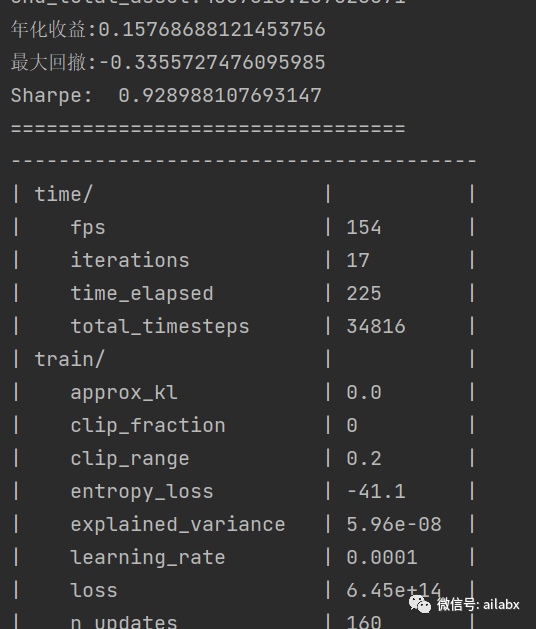Select the 年化收益 value 0.15768688121453756
Viewport: 536px width, 629px height.
pyautogui.click(x=212, y=30)
